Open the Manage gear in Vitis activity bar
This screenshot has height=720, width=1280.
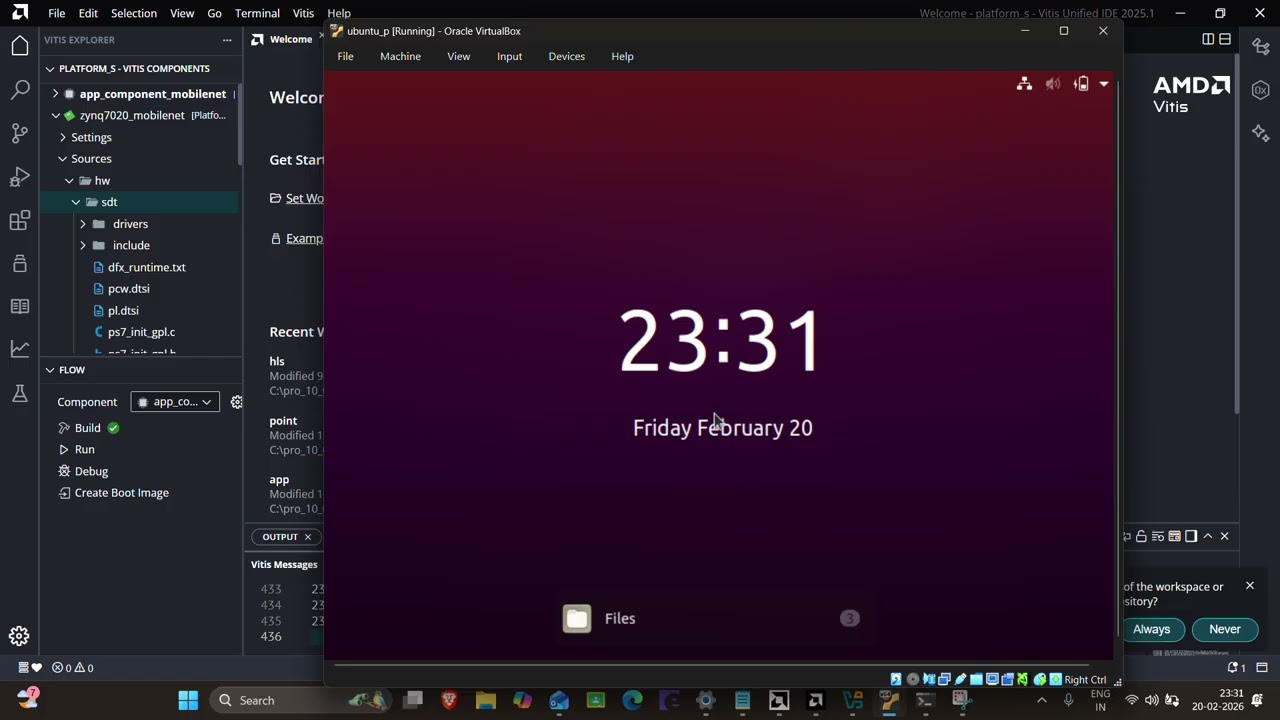click(x=19, y=636)
